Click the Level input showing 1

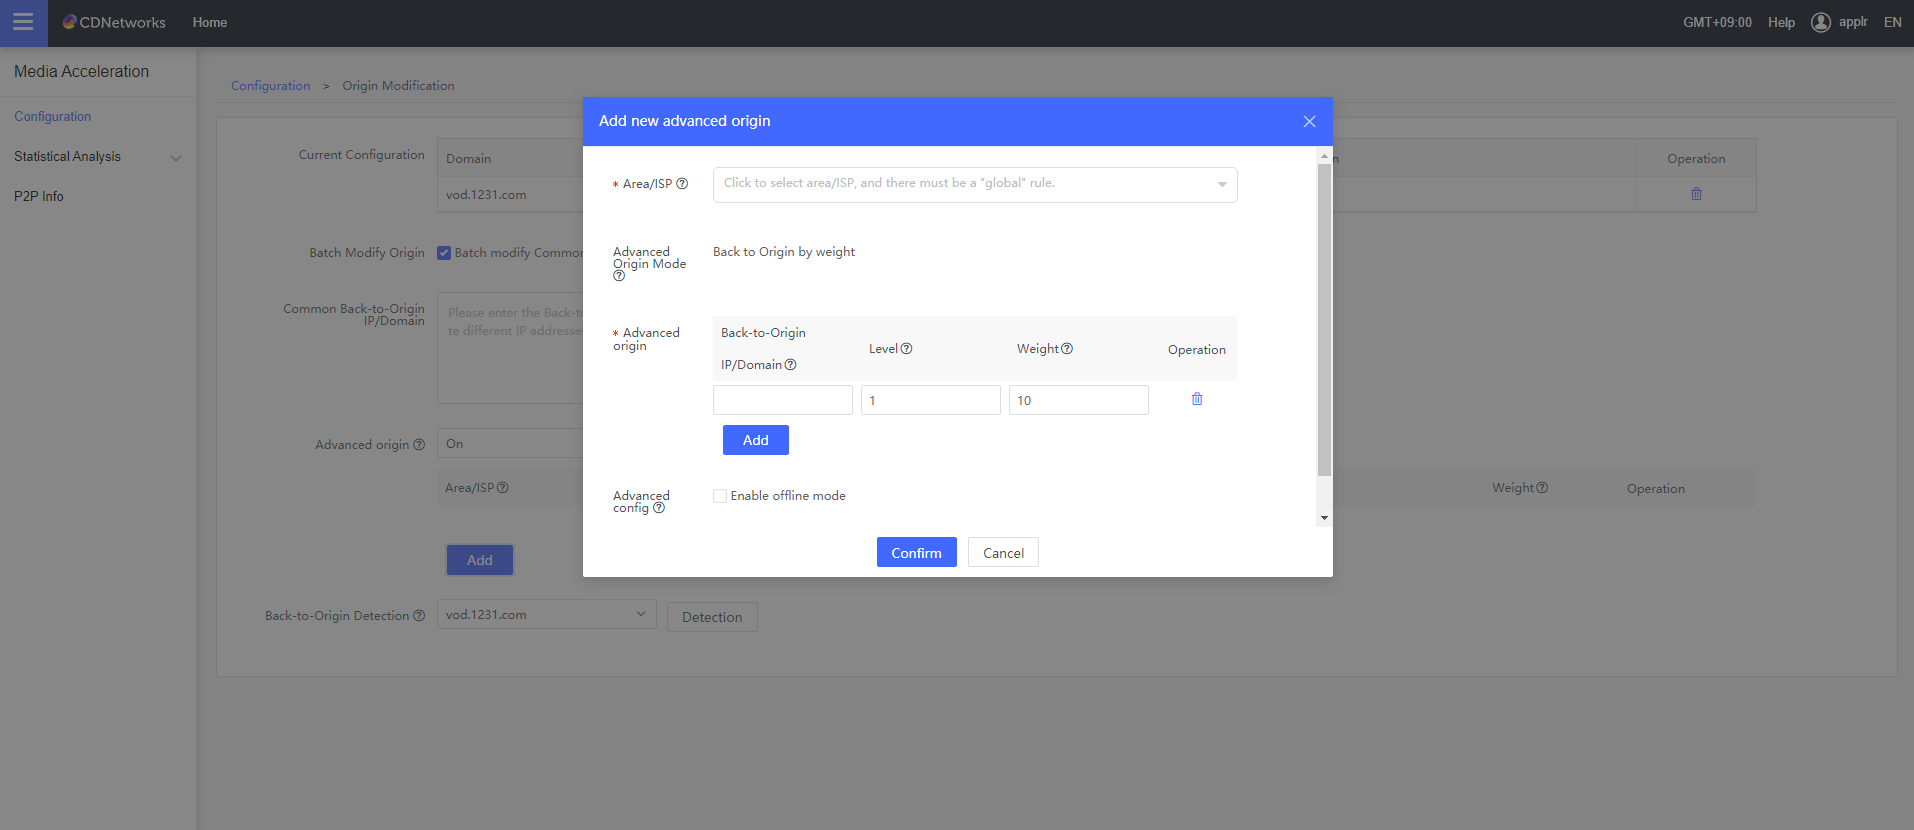[930, 400]
